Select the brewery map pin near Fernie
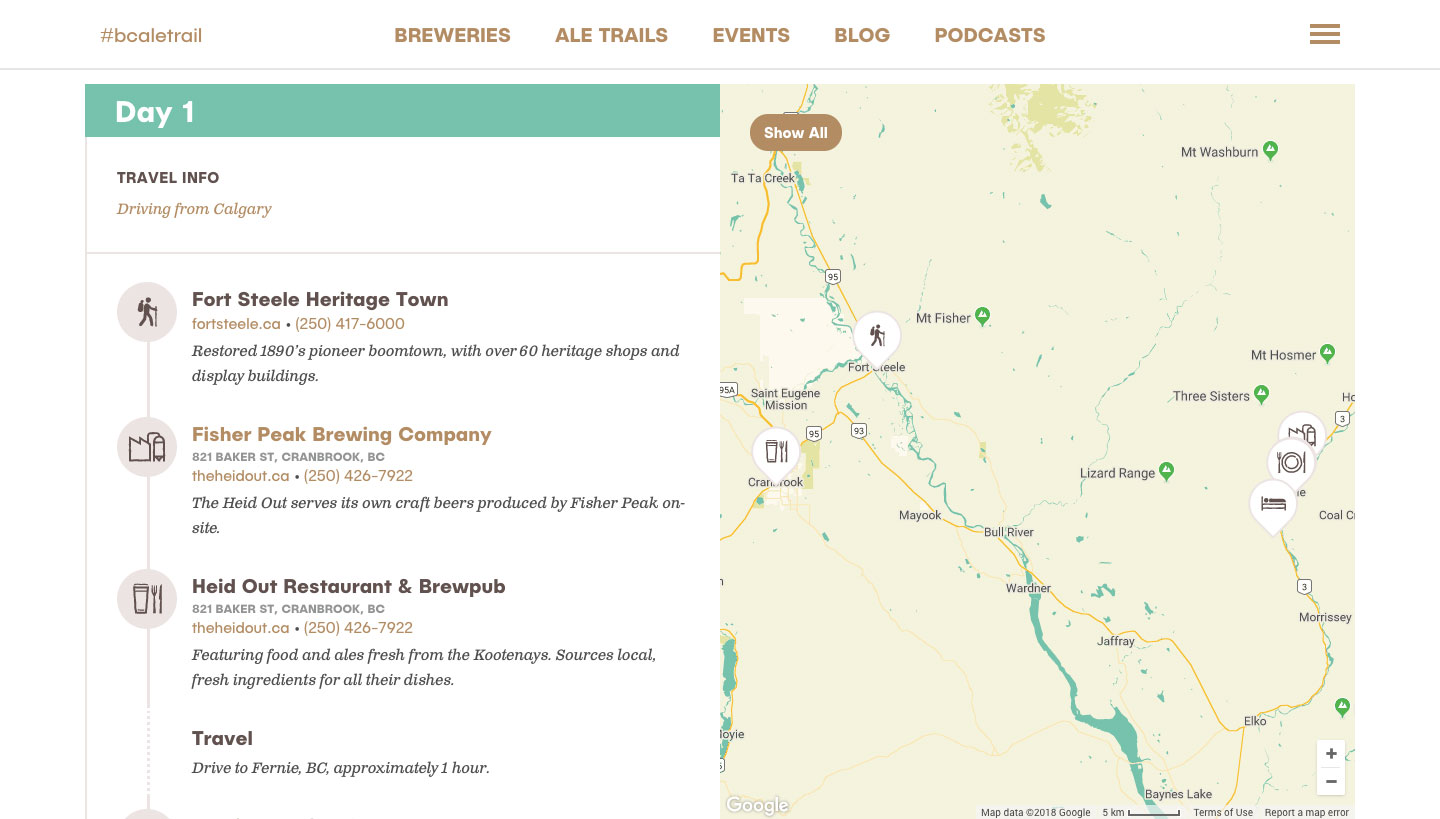The width and height of the screenshot is (1440, 819). click(x=1303, y=433)
